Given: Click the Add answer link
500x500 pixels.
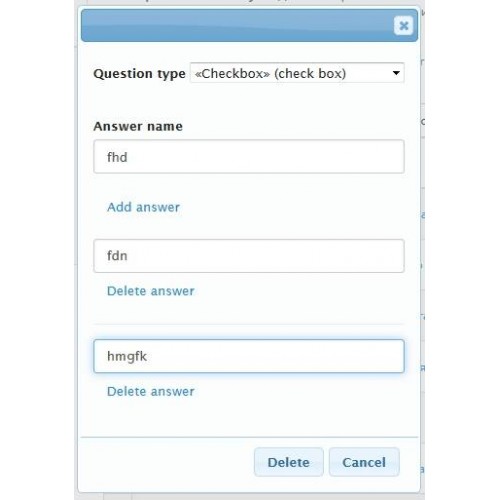Looking at the screenshot, I should [x=143, y=207].
